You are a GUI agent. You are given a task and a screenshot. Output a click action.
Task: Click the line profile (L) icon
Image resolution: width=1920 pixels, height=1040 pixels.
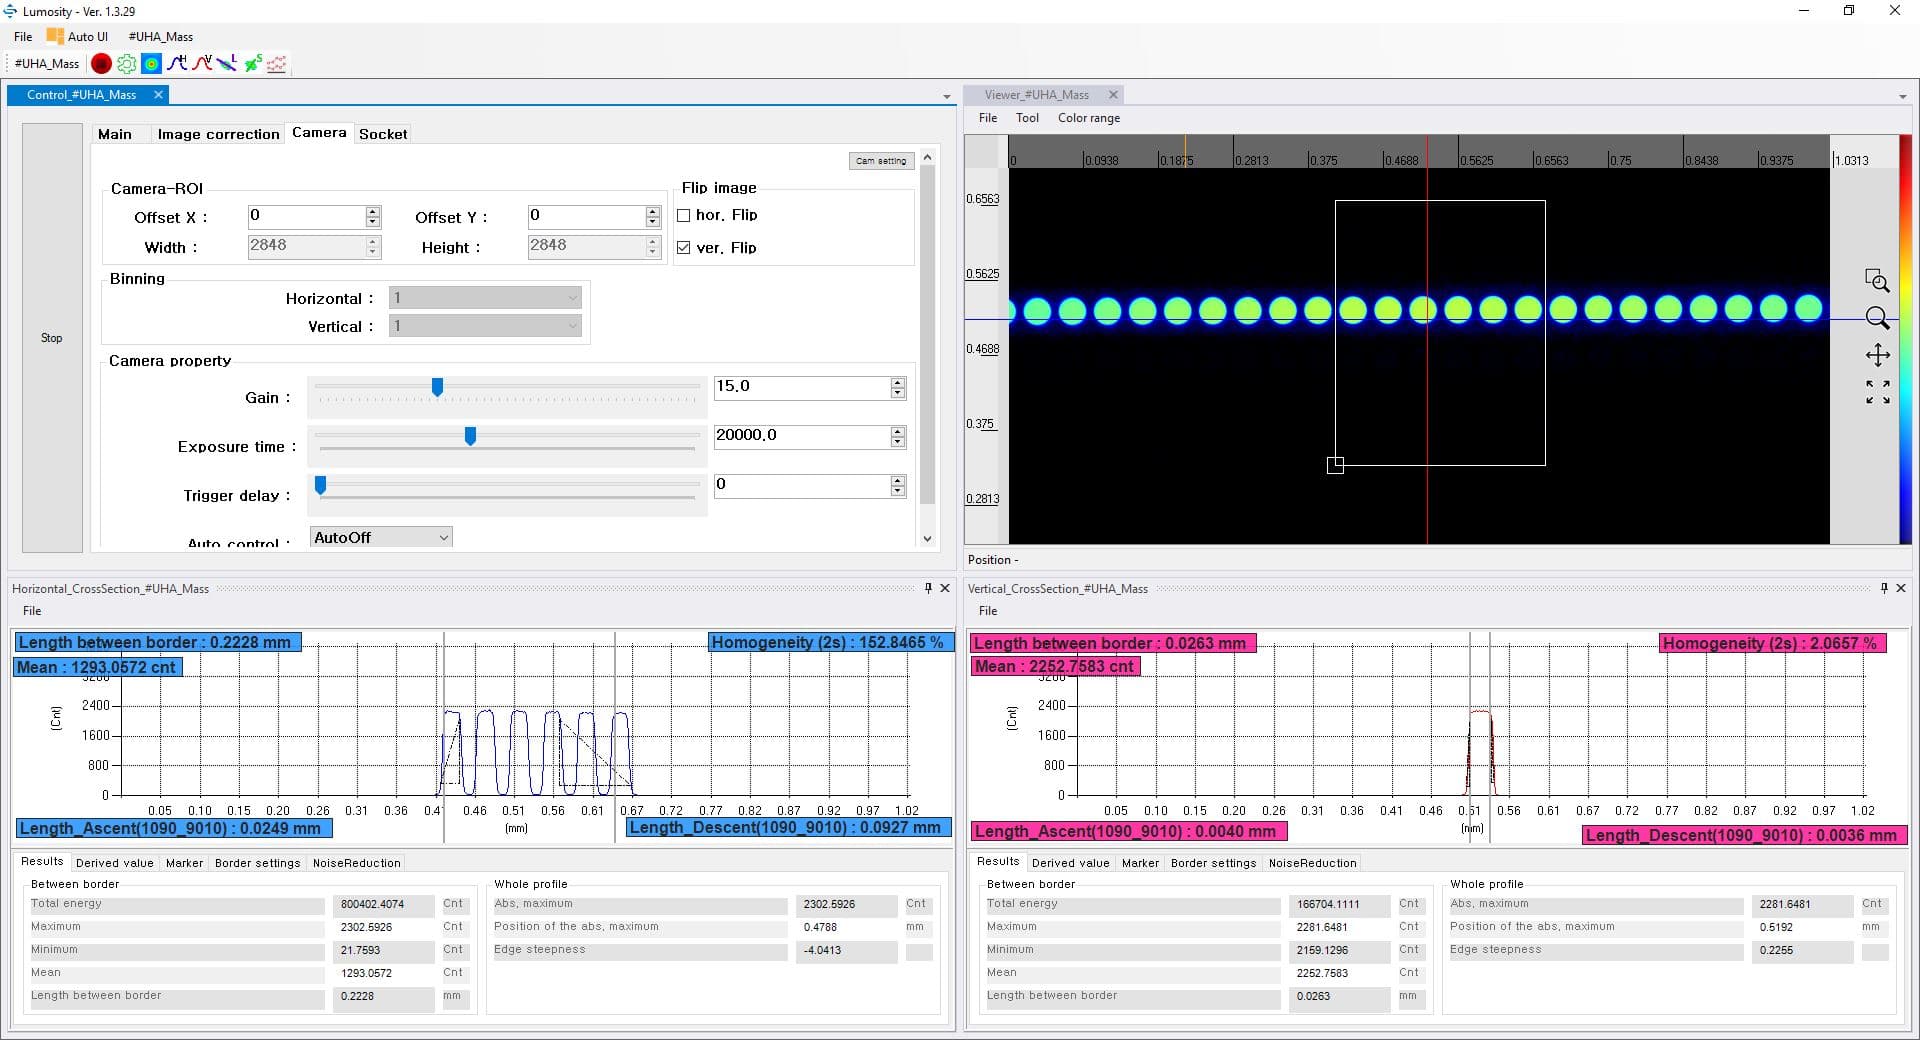click(227, 64)
